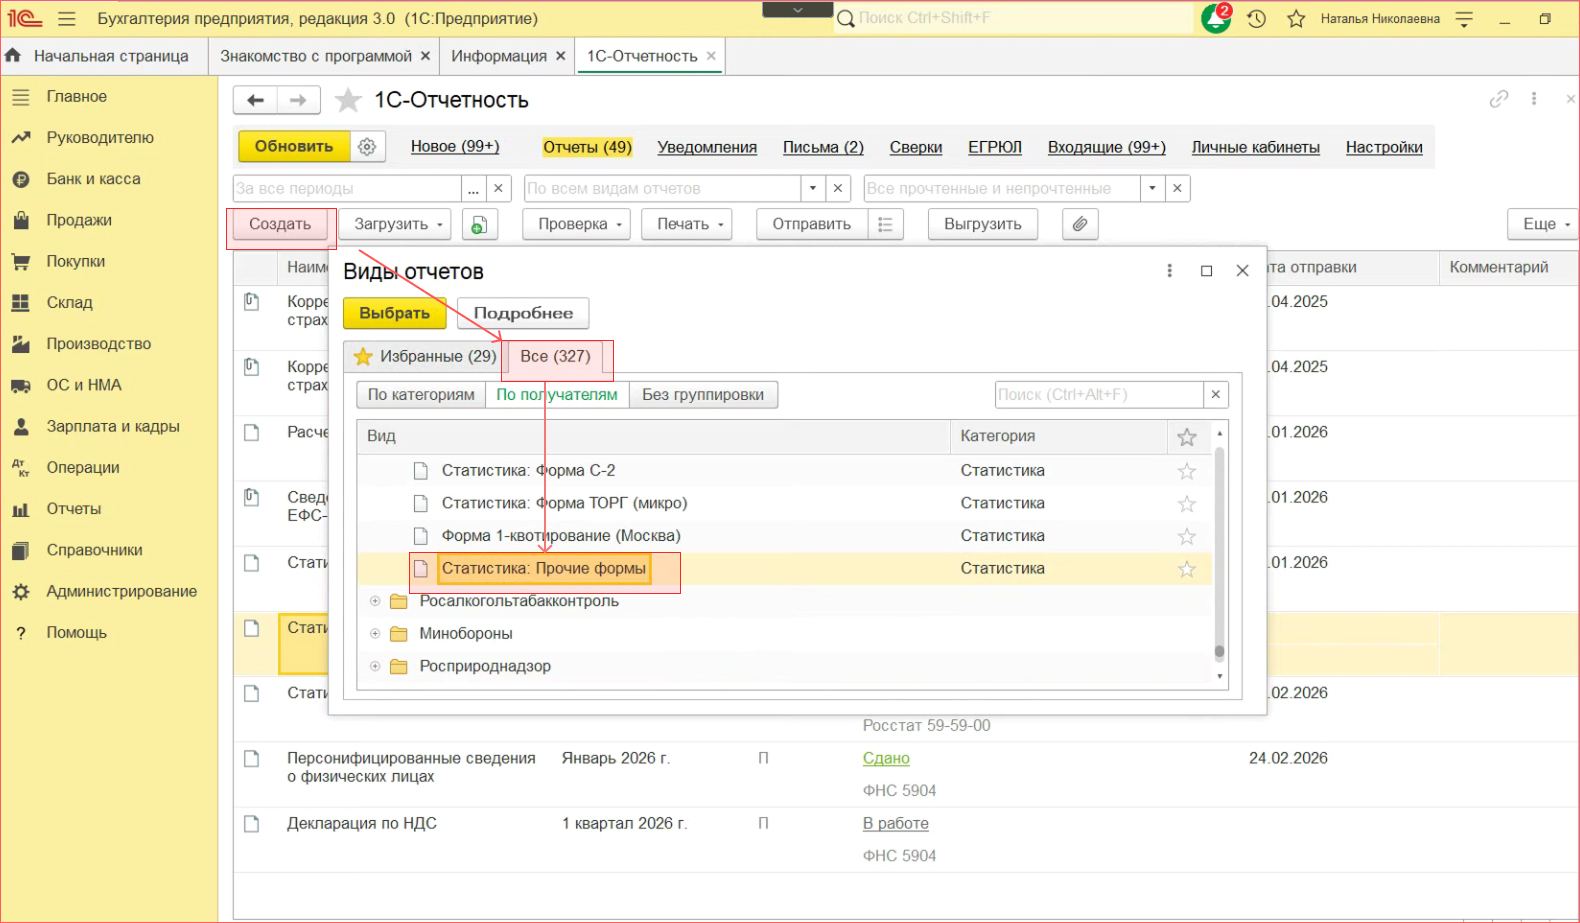Screen dimensions: 1580x923
Task: Toggle favorite star for Статистика: Форма С-2
Action: tap(1187, 471)
